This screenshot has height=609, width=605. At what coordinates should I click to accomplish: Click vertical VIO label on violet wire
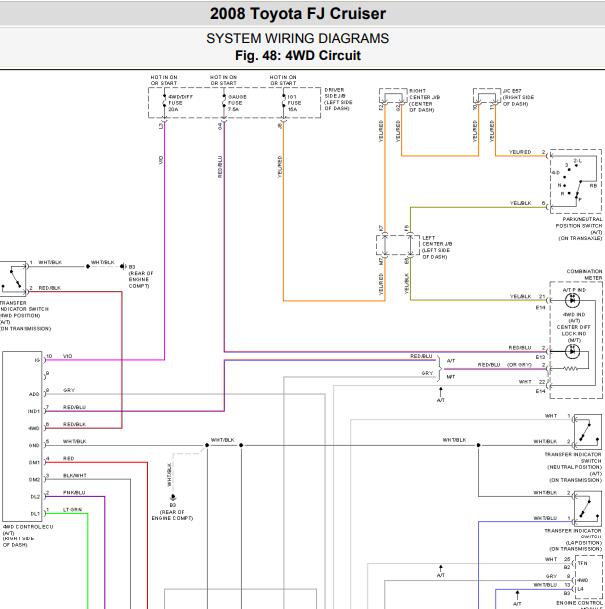point(161,160)
